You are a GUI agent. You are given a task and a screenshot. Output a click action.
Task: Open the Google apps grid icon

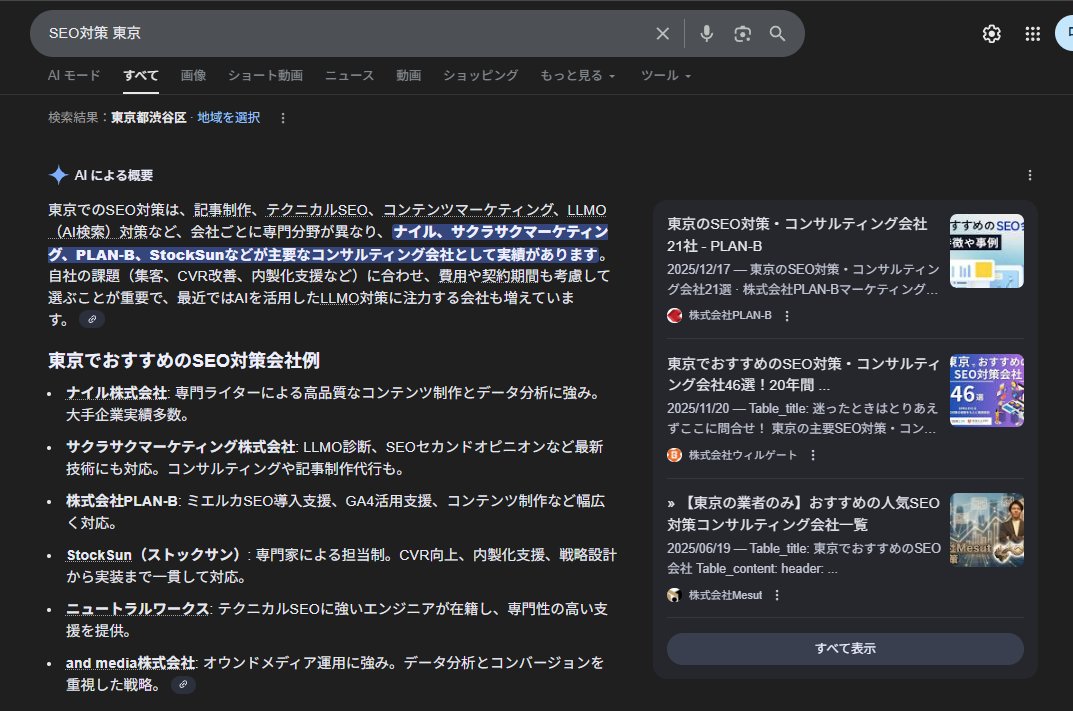pos(1032,33)
